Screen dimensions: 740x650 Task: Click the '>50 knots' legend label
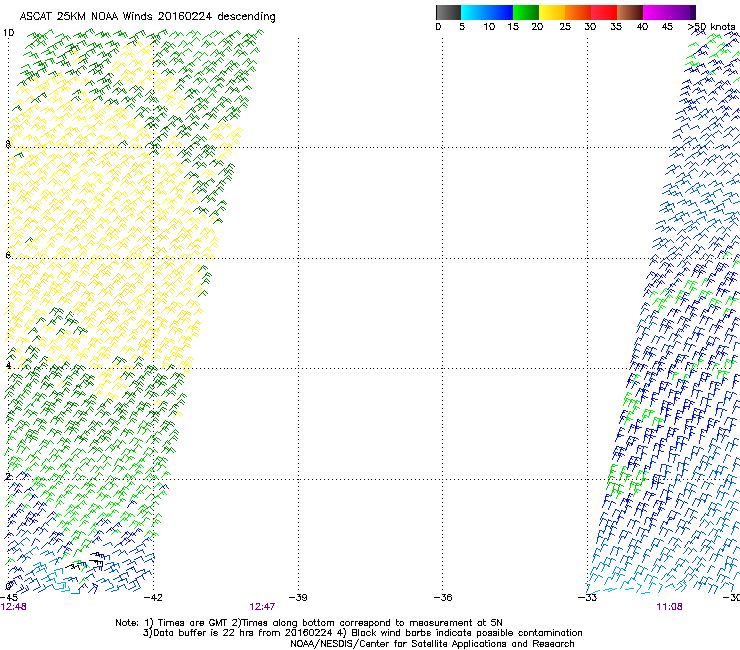coord(712,26)
